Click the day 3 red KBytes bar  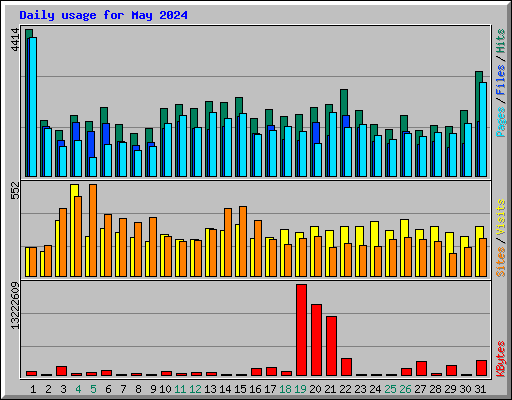pyautogui.click(x=61, y=371)
